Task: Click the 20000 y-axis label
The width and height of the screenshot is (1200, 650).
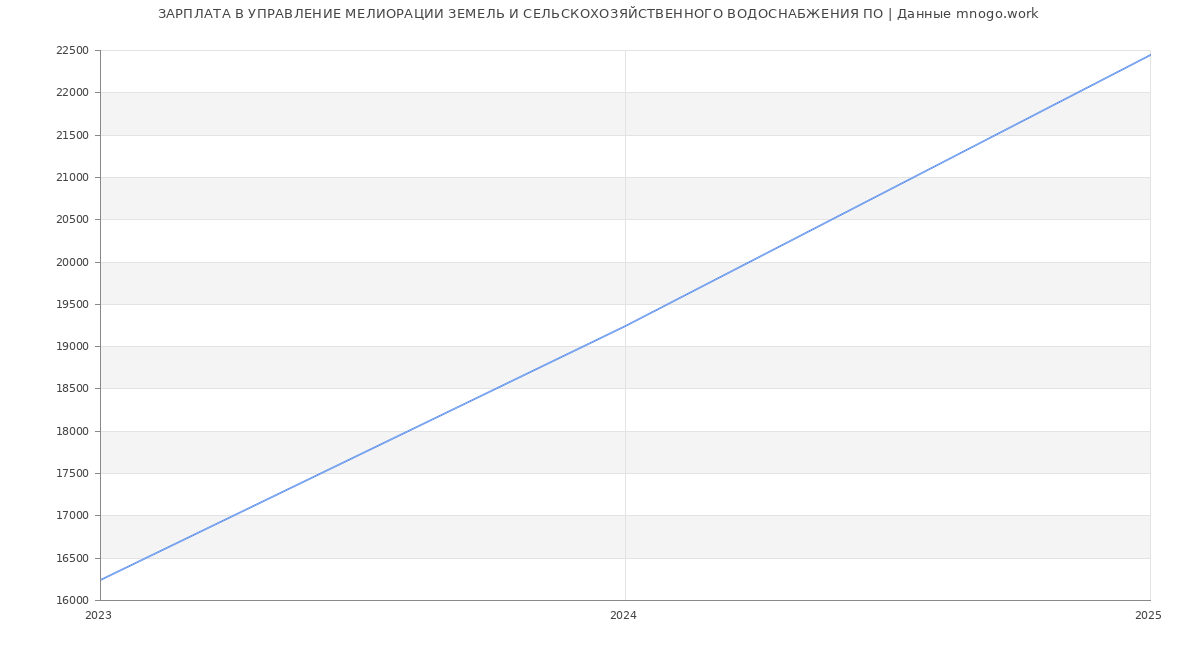Action: click(72, 262)
